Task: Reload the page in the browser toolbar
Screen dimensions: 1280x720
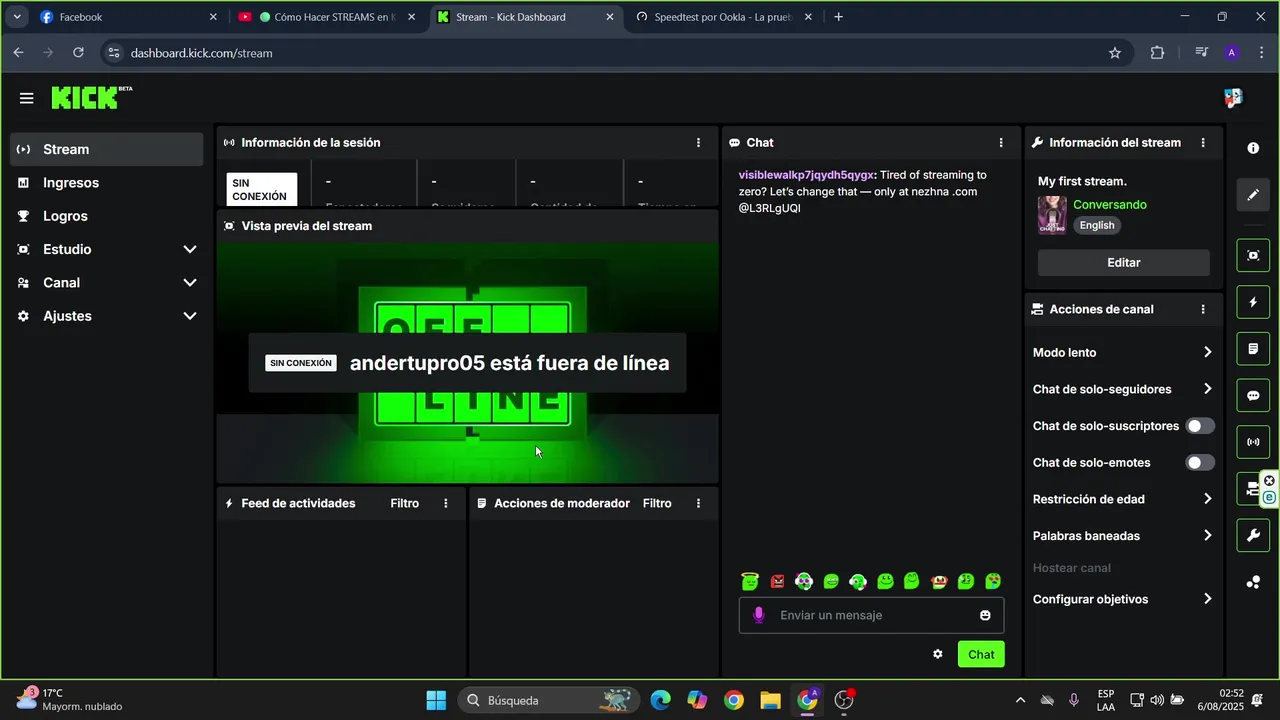Action: tap(79, 53)
